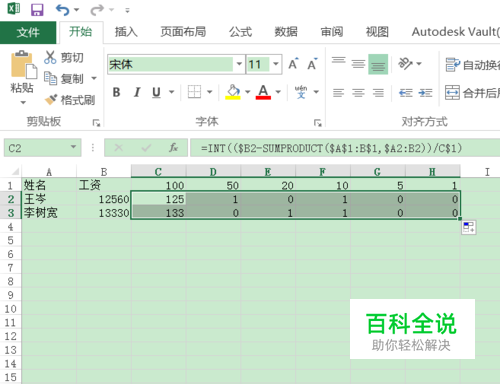Open the Autodesk Vault tab

[x=455, y=32]
